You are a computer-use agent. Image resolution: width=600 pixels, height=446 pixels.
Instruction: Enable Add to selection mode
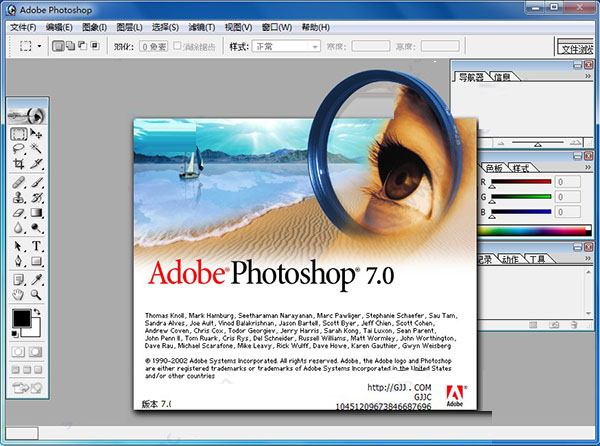(x=70, y=46)
